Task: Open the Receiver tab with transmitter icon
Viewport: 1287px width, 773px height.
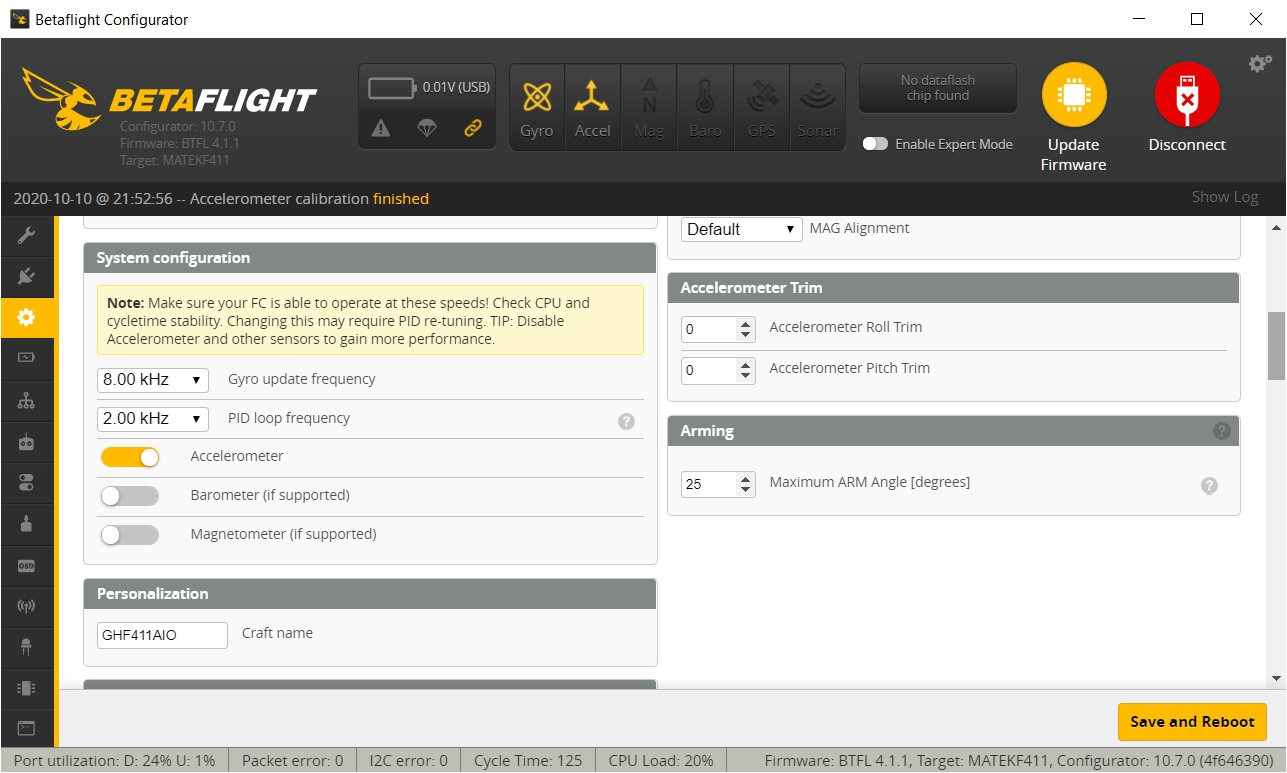Action: pos(27,441)
